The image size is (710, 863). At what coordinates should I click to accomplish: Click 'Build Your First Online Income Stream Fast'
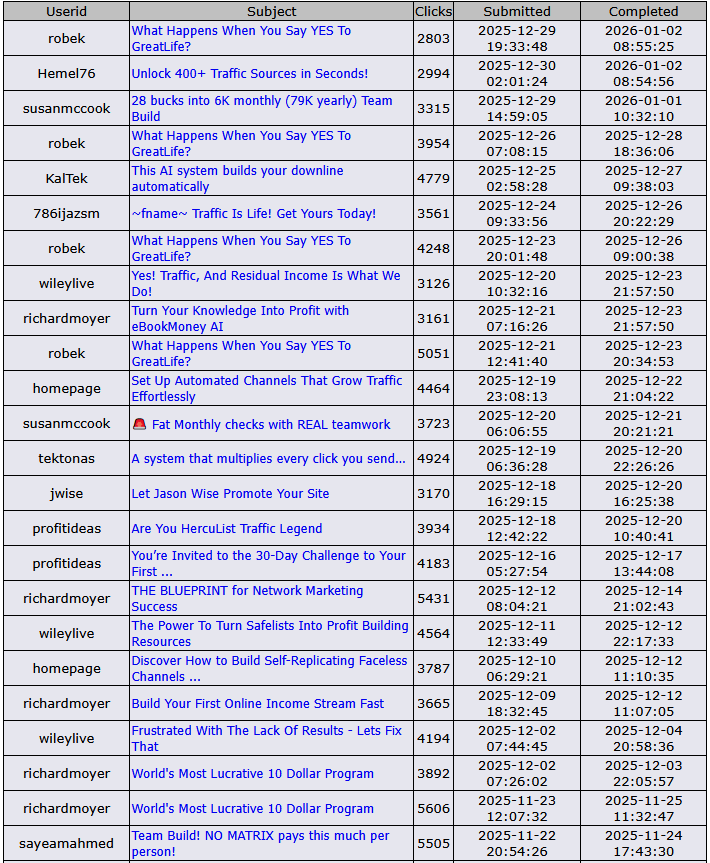tap(258, 703)
